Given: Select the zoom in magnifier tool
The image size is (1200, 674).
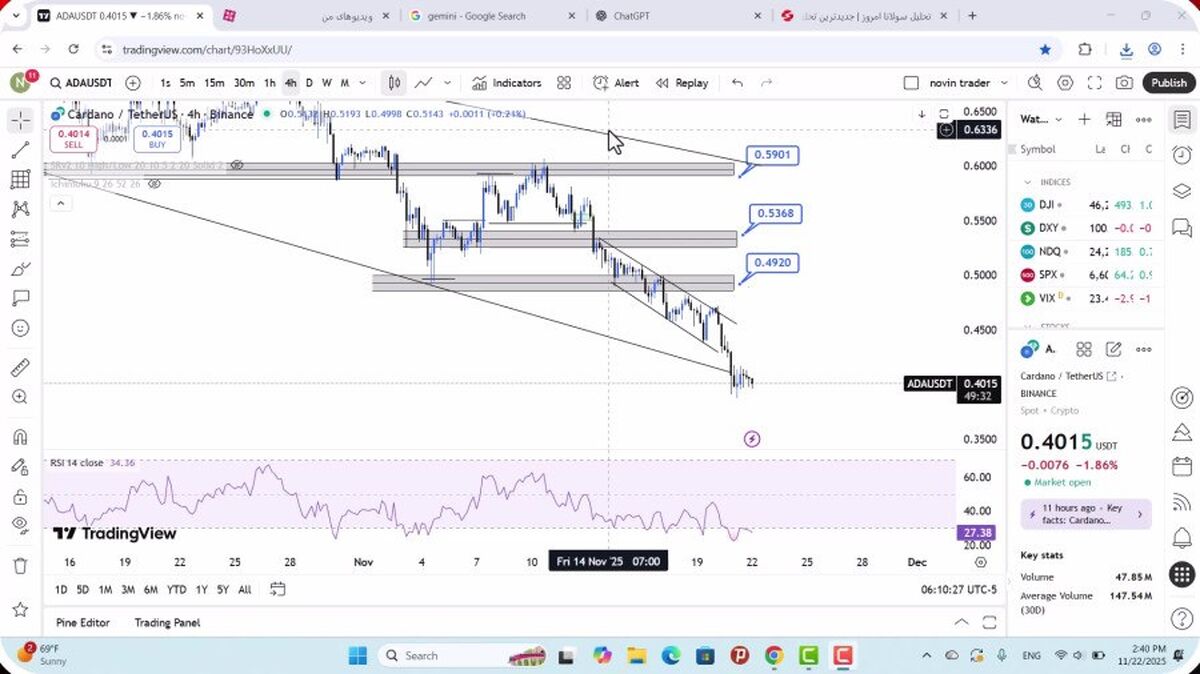Looking at the screenshot, I should pos(20,397).
